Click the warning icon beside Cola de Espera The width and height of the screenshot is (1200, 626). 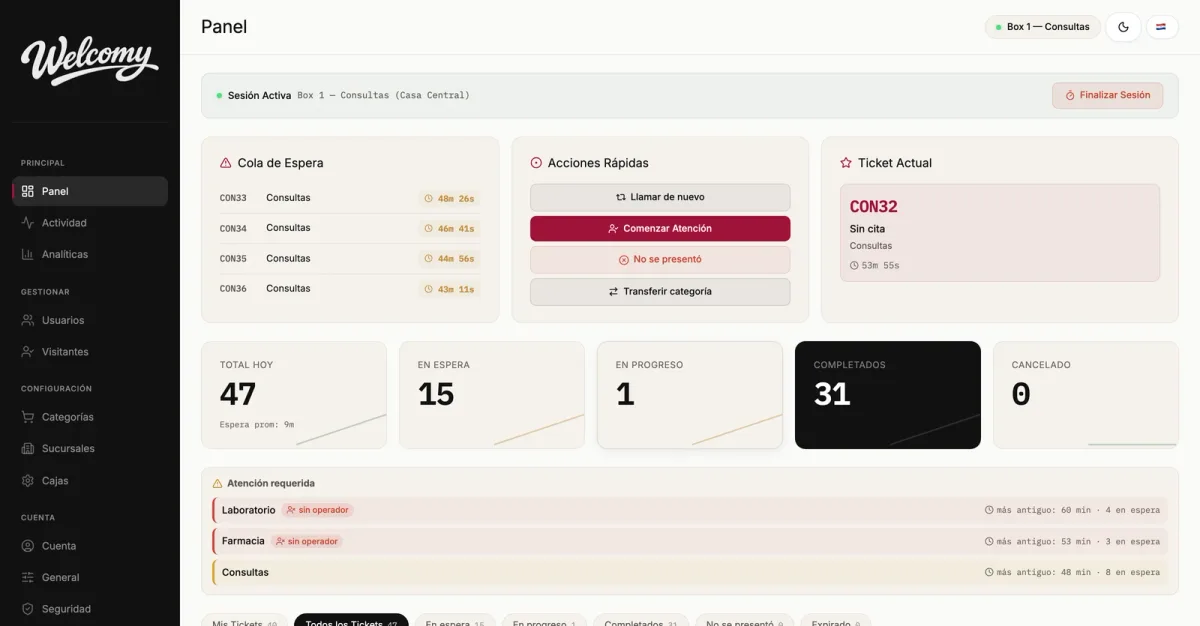pos(225,163)
